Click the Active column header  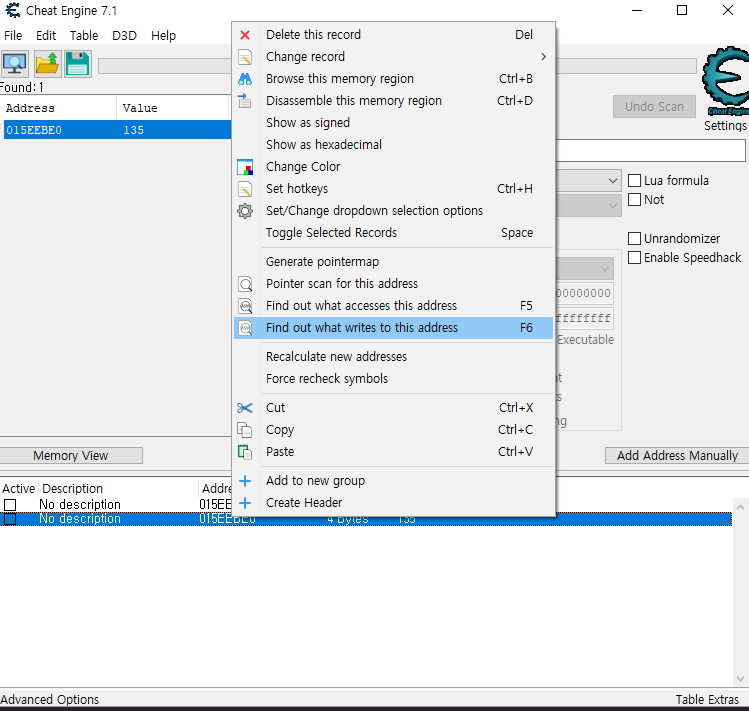19,489
